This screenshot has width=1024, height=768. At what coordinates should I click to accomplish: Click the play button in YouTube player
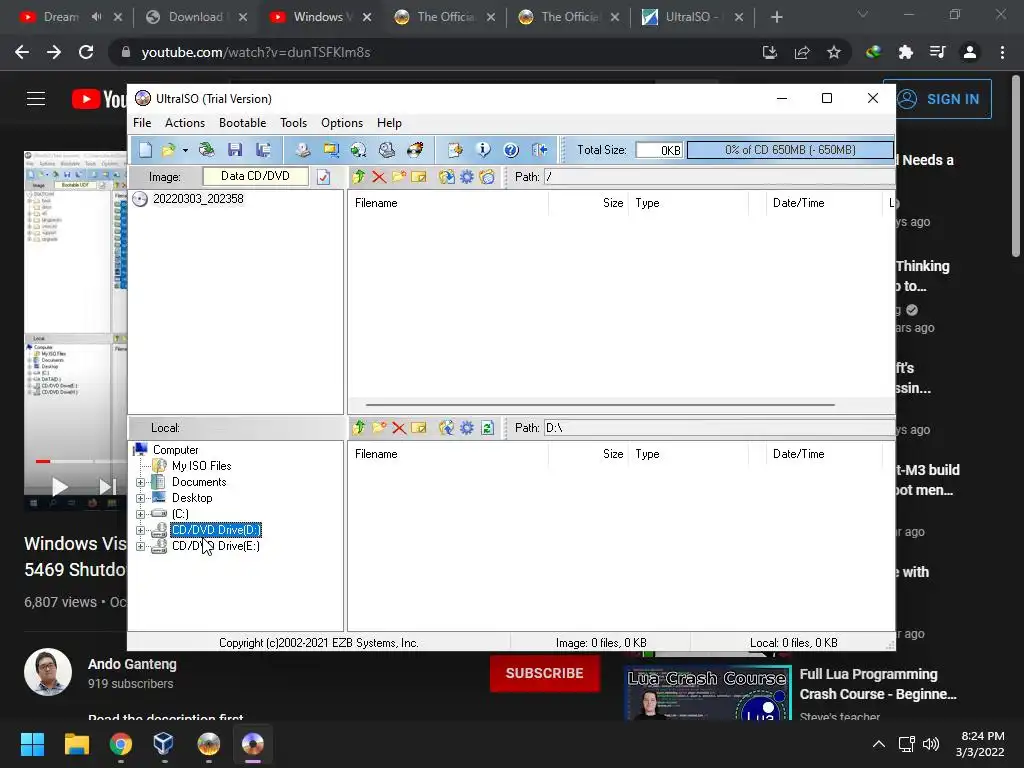[59, 487]
